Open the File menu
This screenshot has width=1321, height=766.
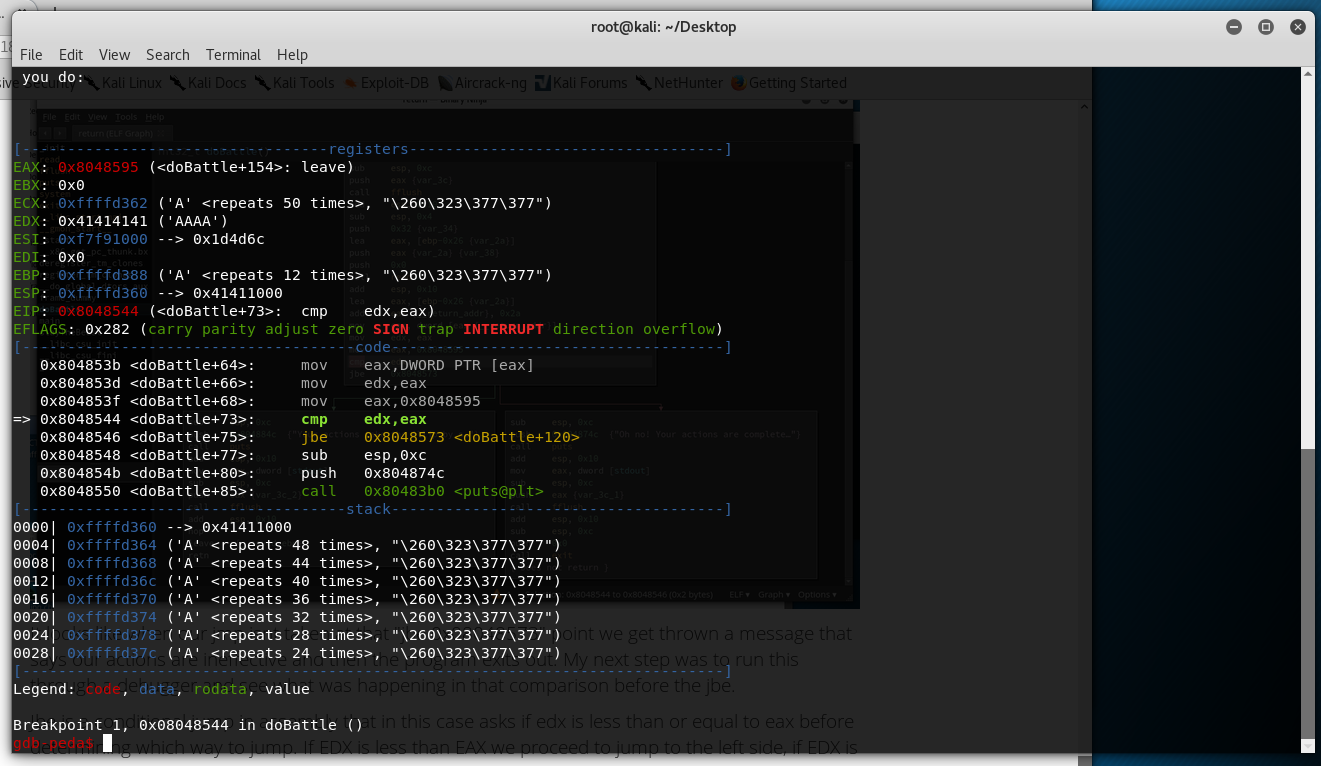[31, 55]
